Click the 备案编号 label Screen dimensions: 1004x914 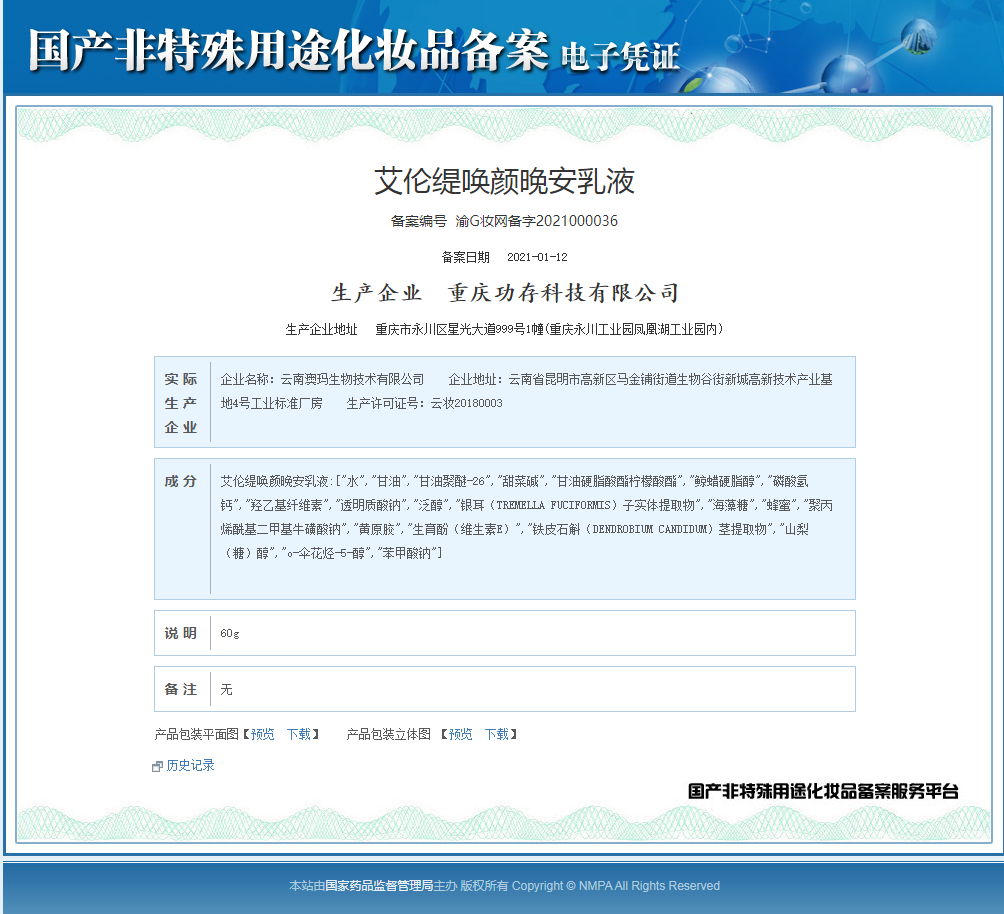pos(419,221)
